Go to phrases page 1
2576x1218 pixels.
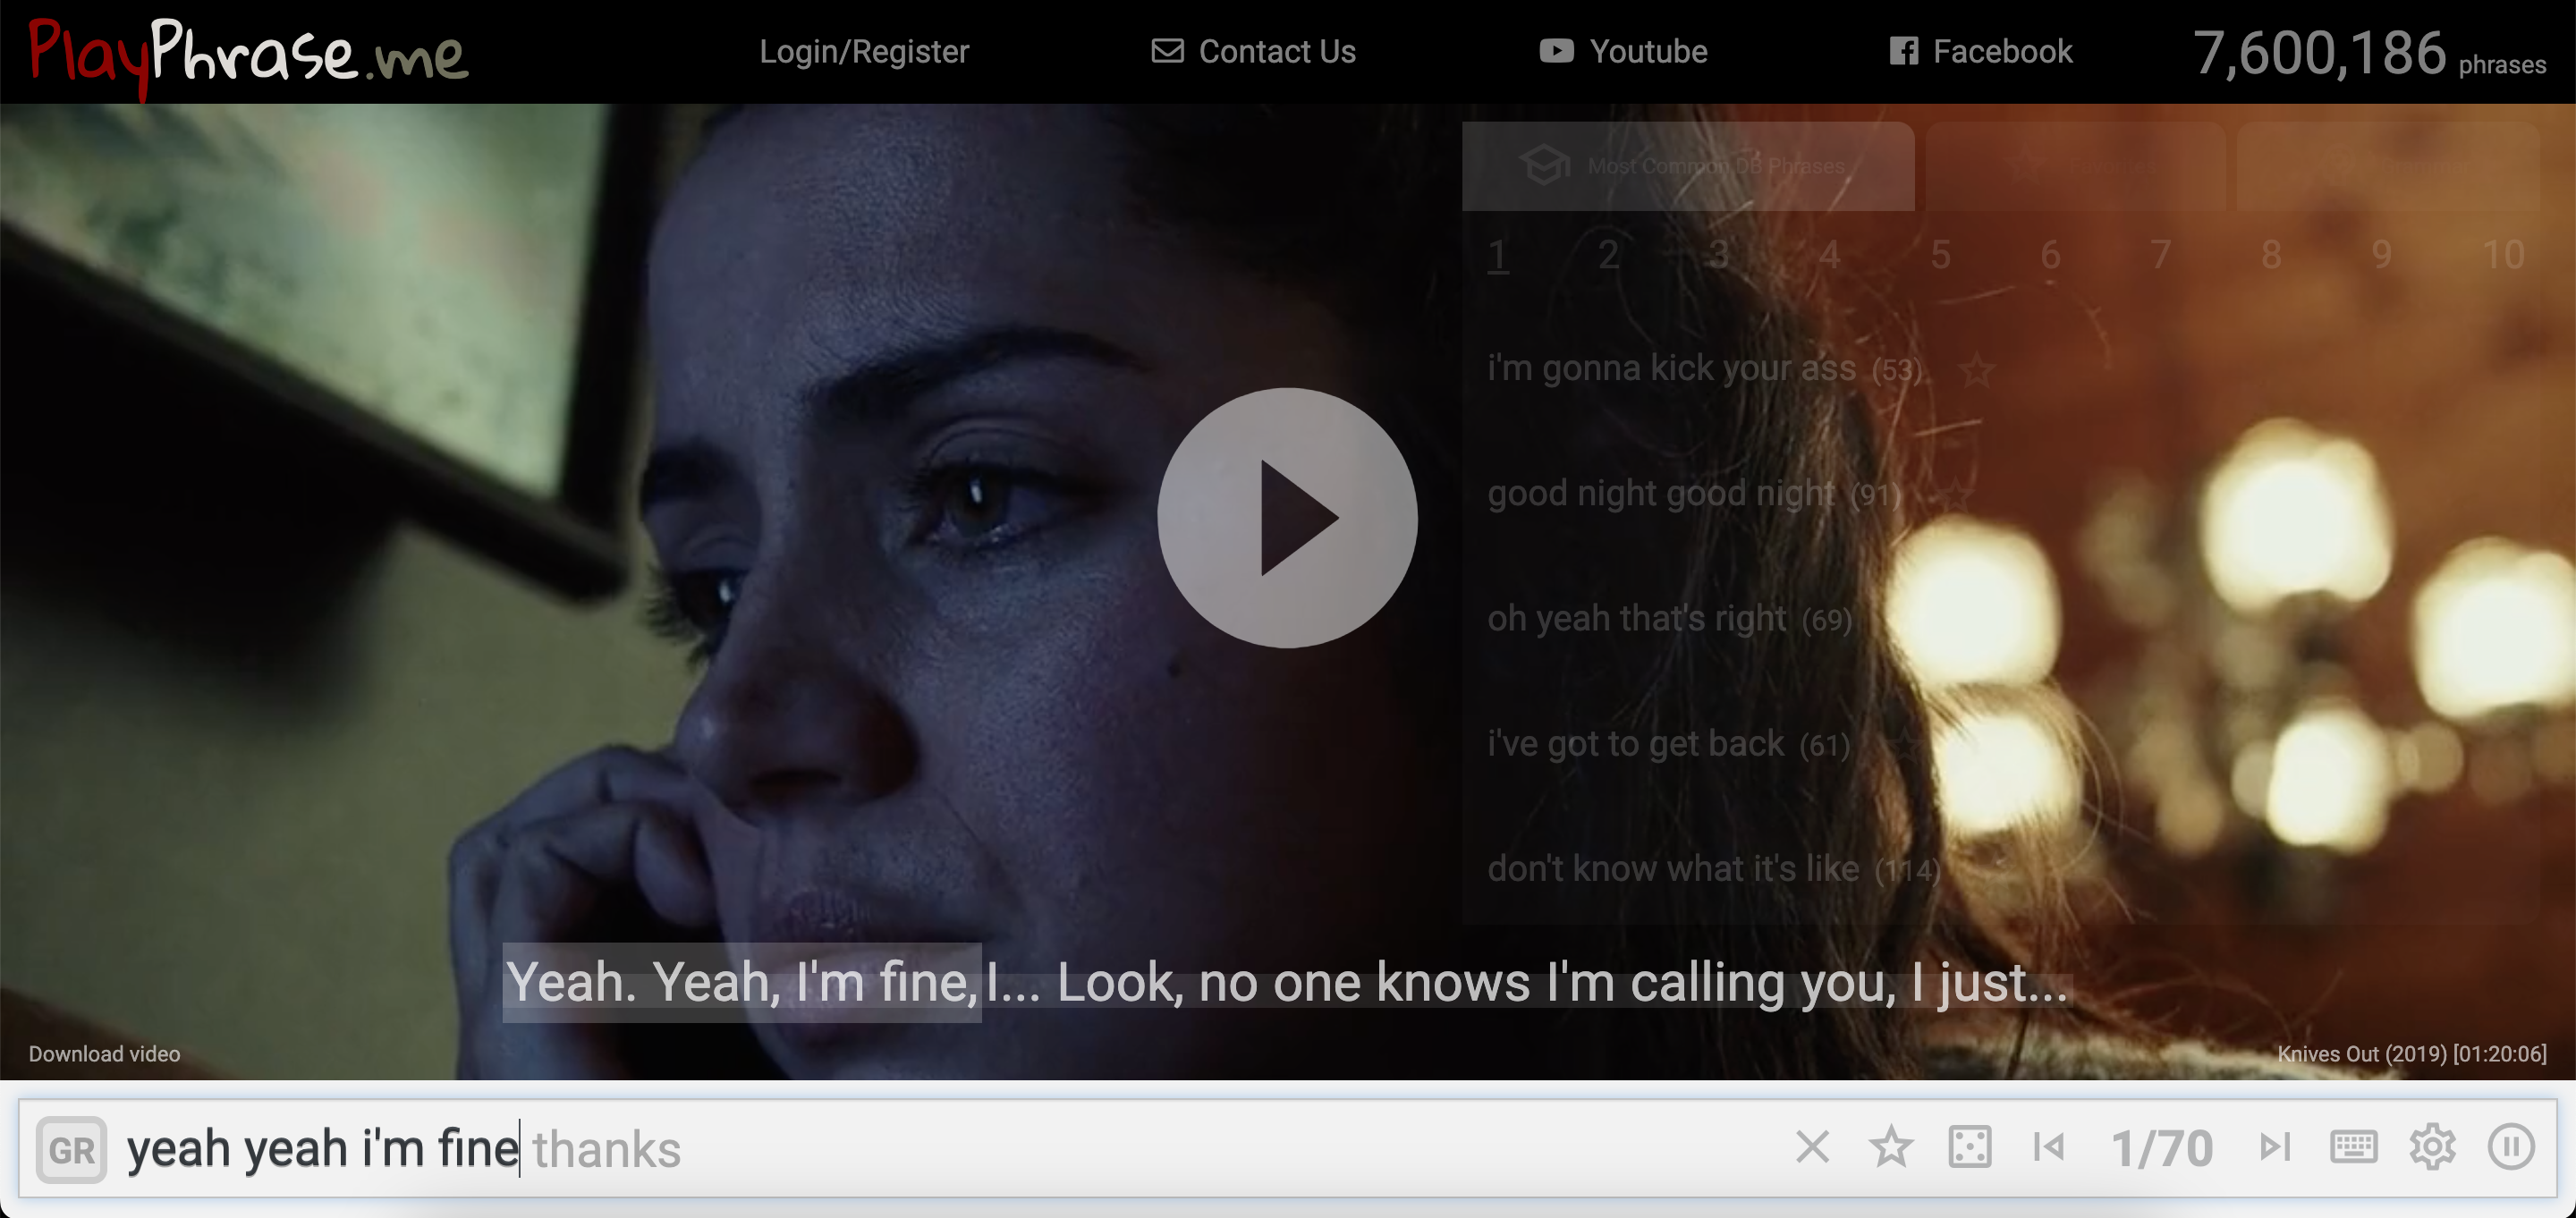tap(1497, 255)
